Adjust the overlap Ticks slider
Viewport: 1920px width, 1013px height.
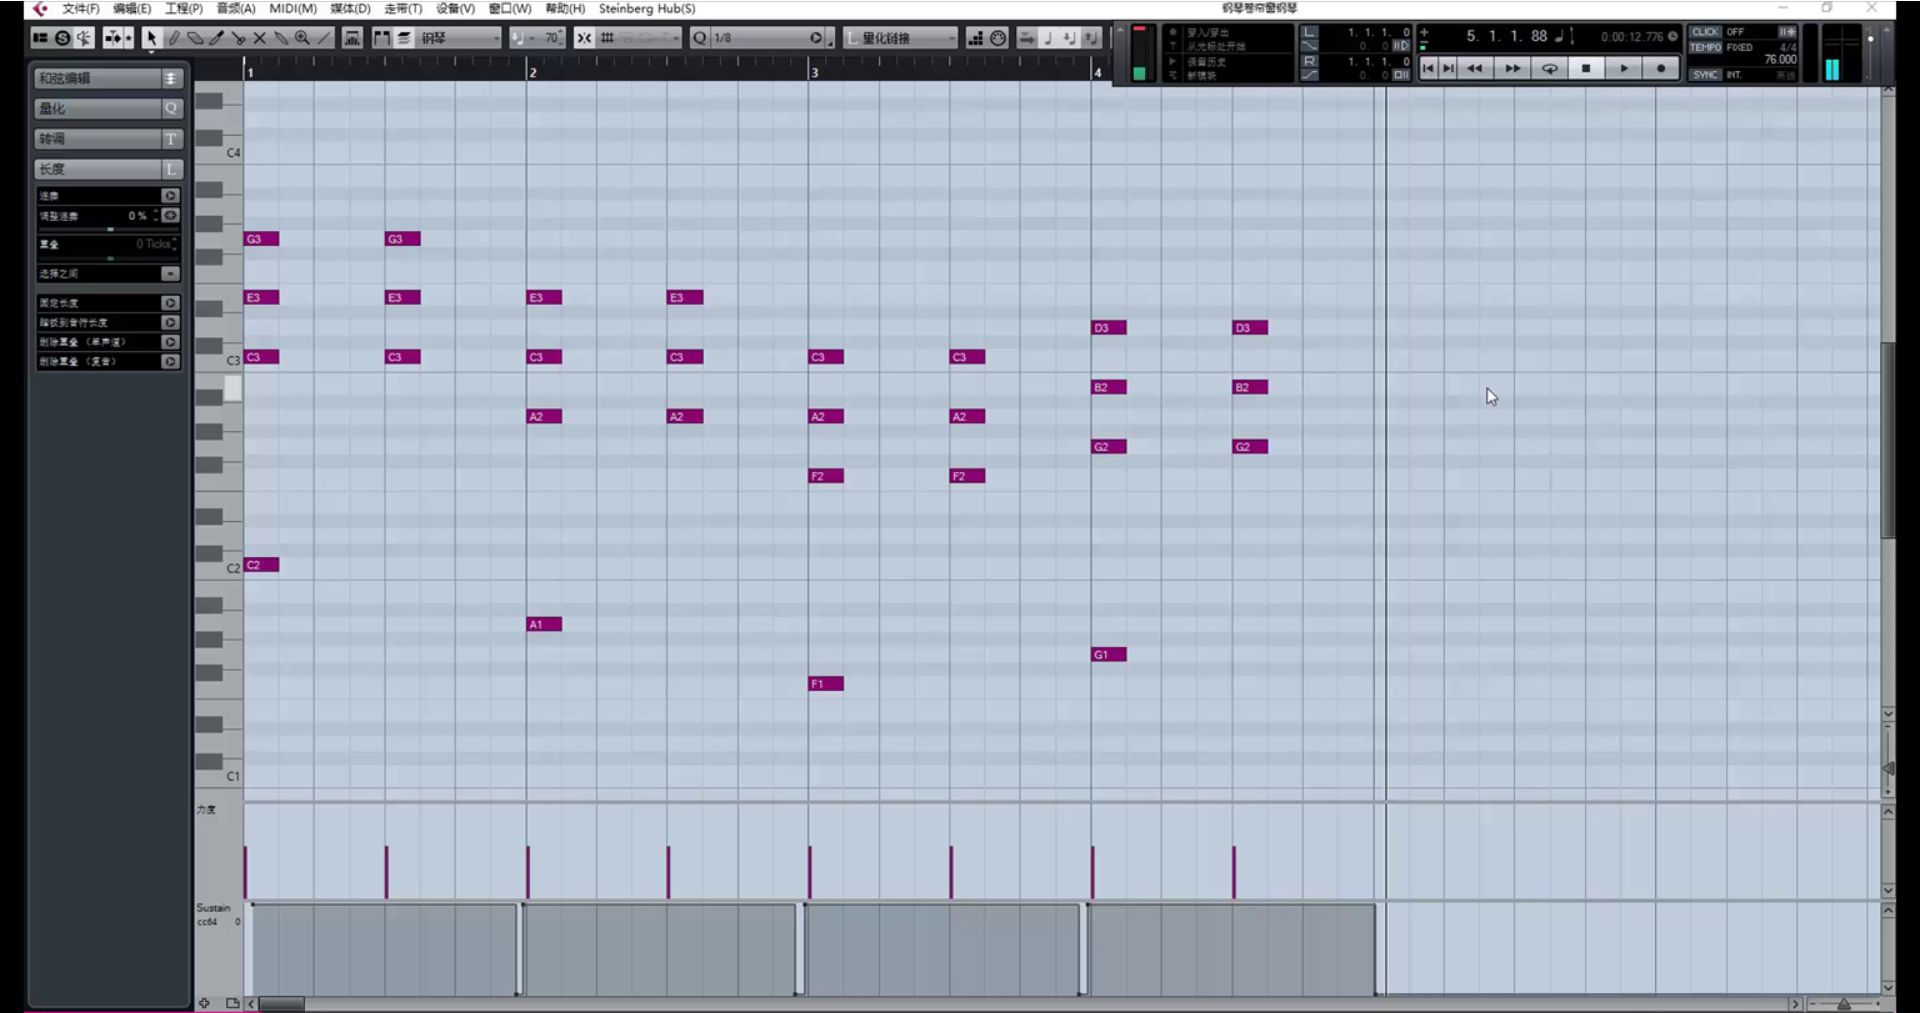[x=110, y=258]
